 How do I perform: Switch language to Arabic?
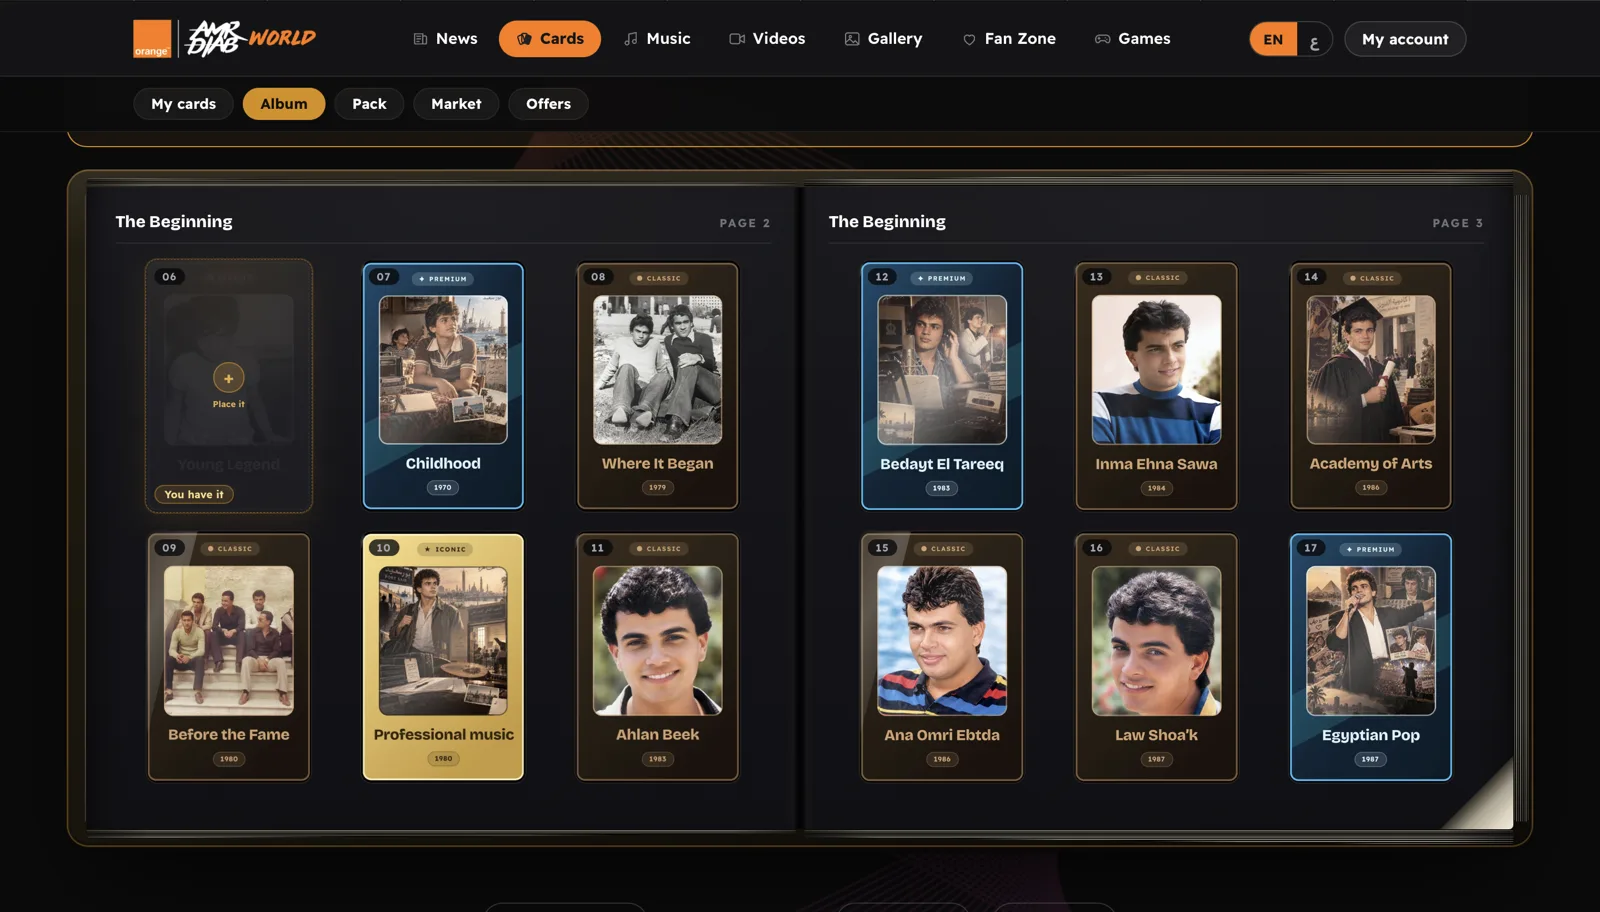pyautogui.click(x=1314, y=40)
